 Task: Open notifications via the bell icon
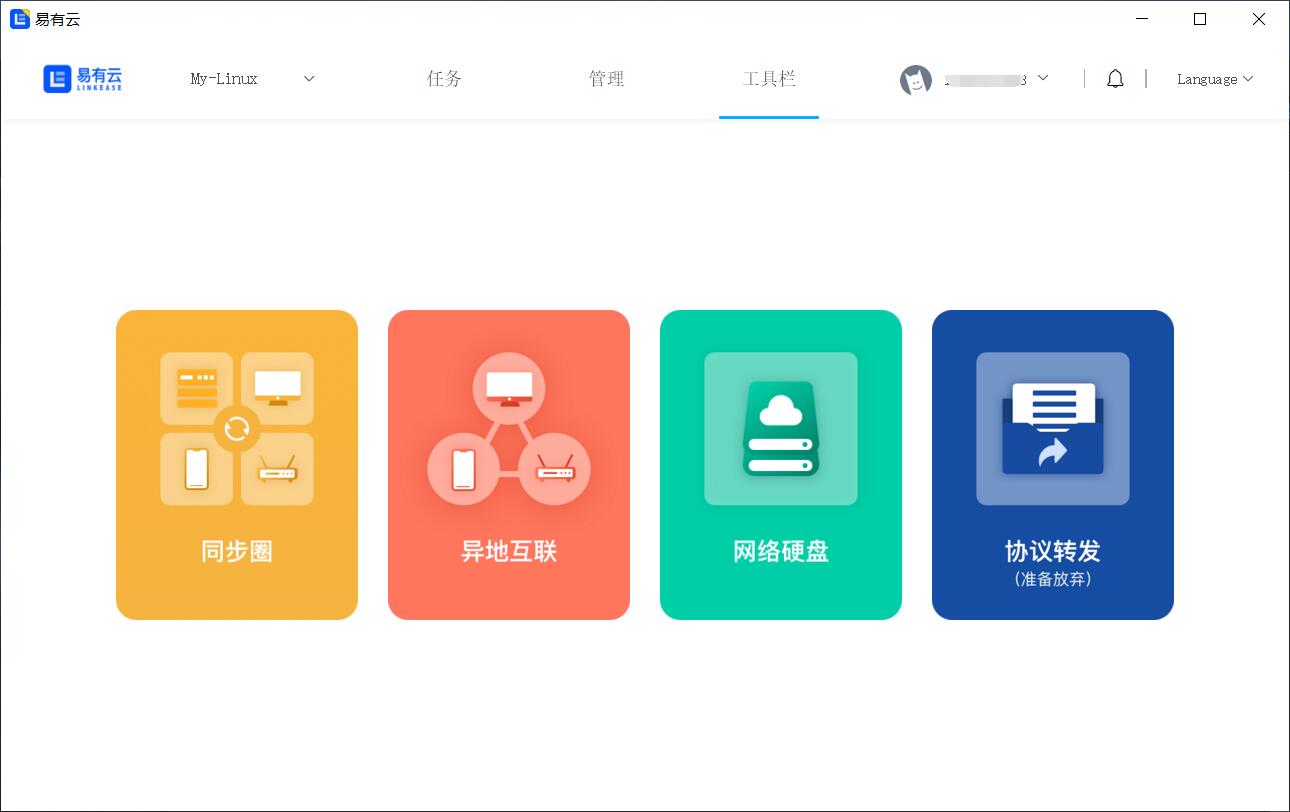click(1115, 79)
